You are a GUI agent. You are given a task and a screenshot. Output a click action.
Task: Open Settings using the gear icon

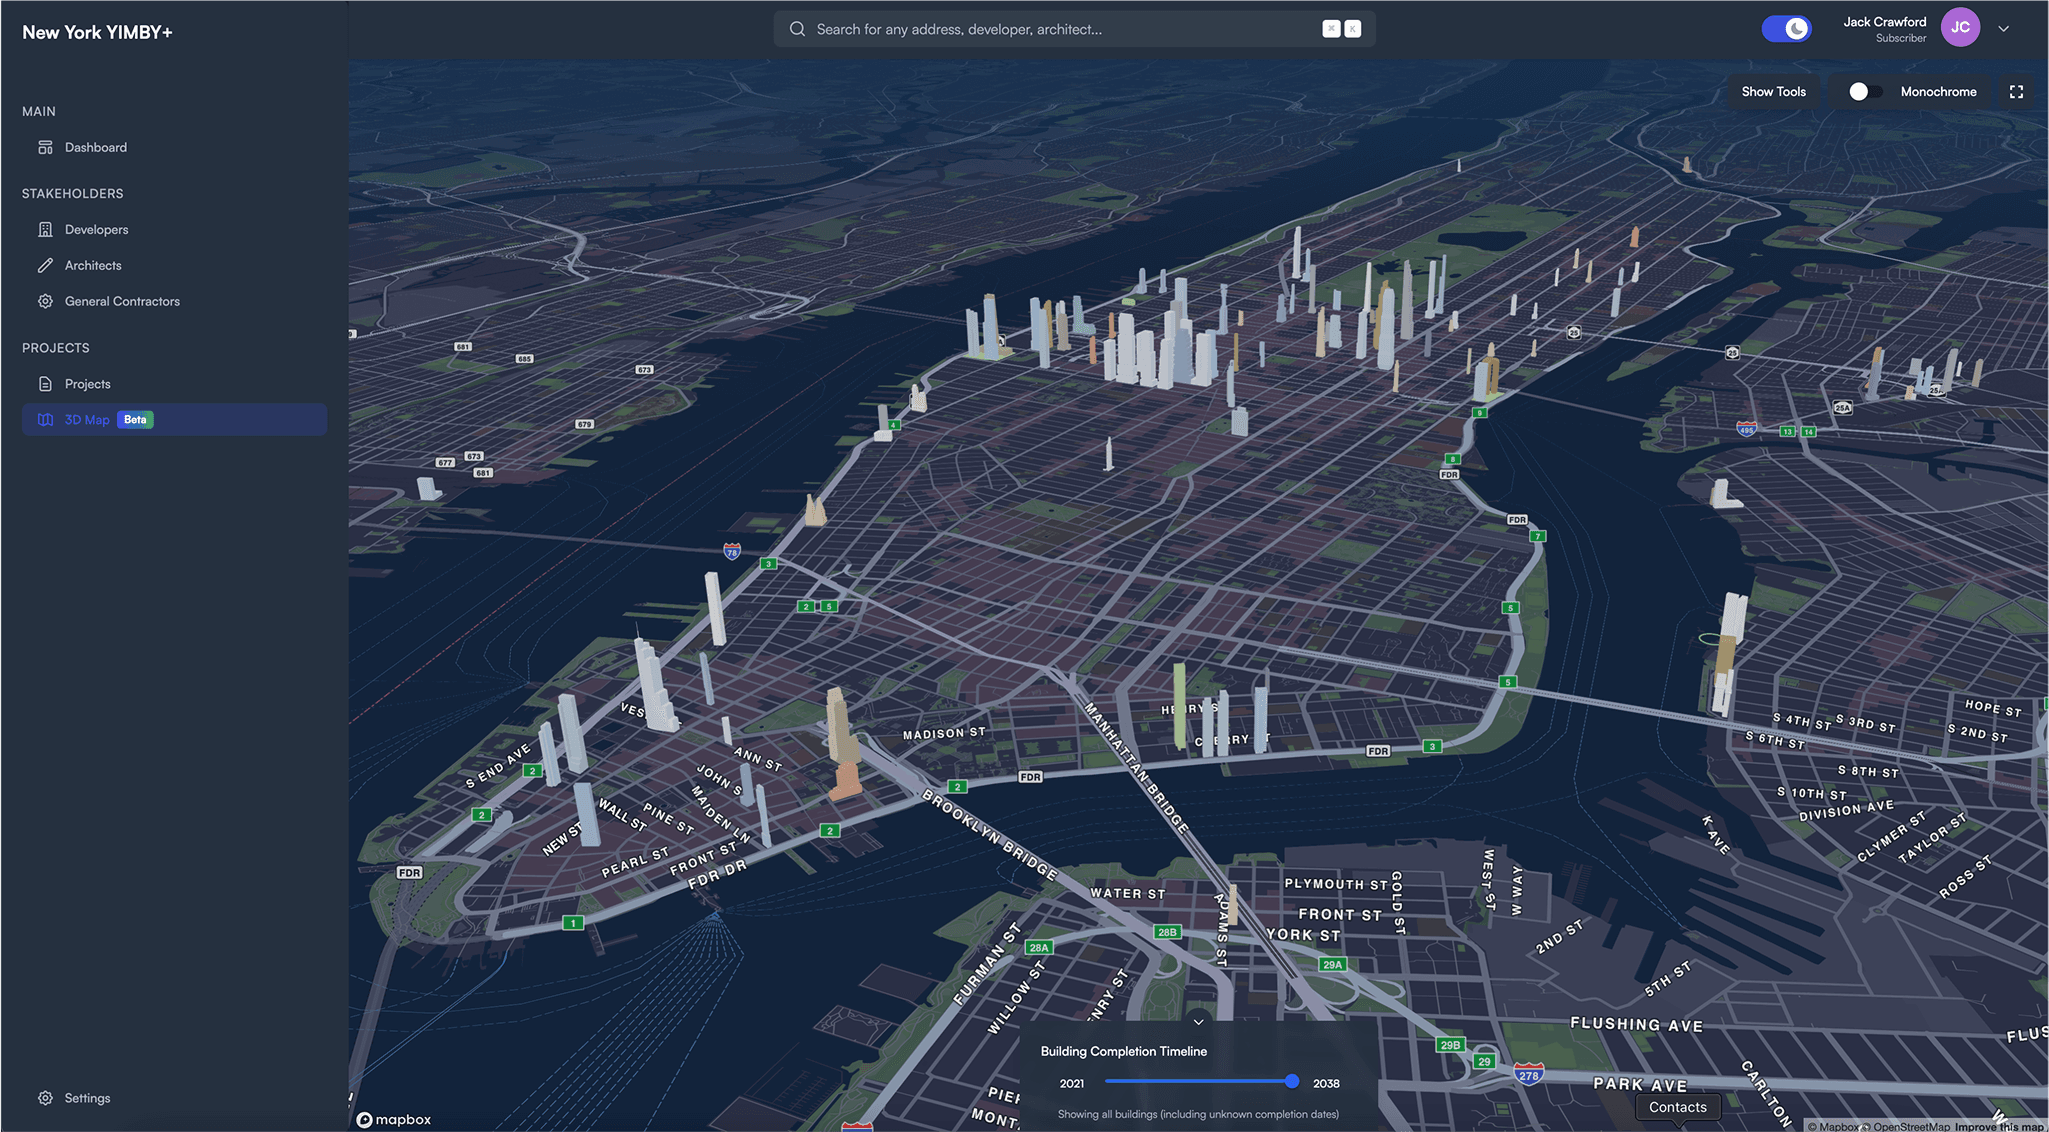[x=45, y=1097]
